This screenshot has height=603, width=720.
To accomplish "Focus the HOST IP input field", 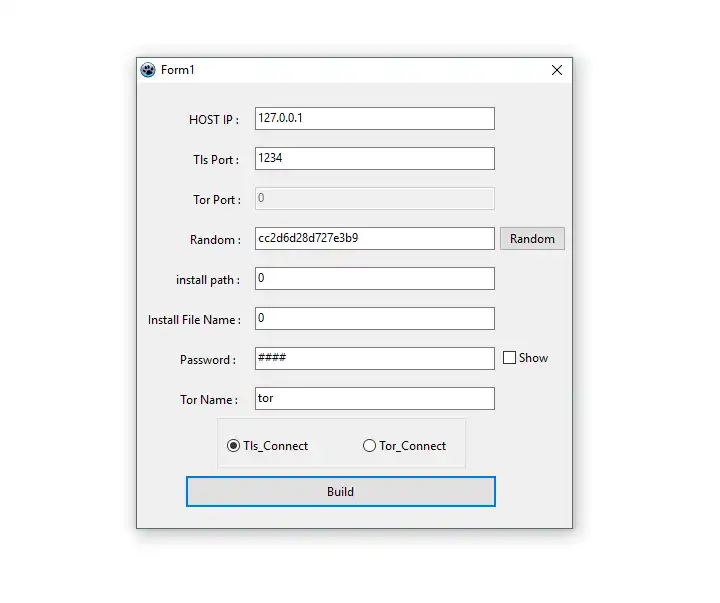I will pyautogui.click(x=374, y=118).
